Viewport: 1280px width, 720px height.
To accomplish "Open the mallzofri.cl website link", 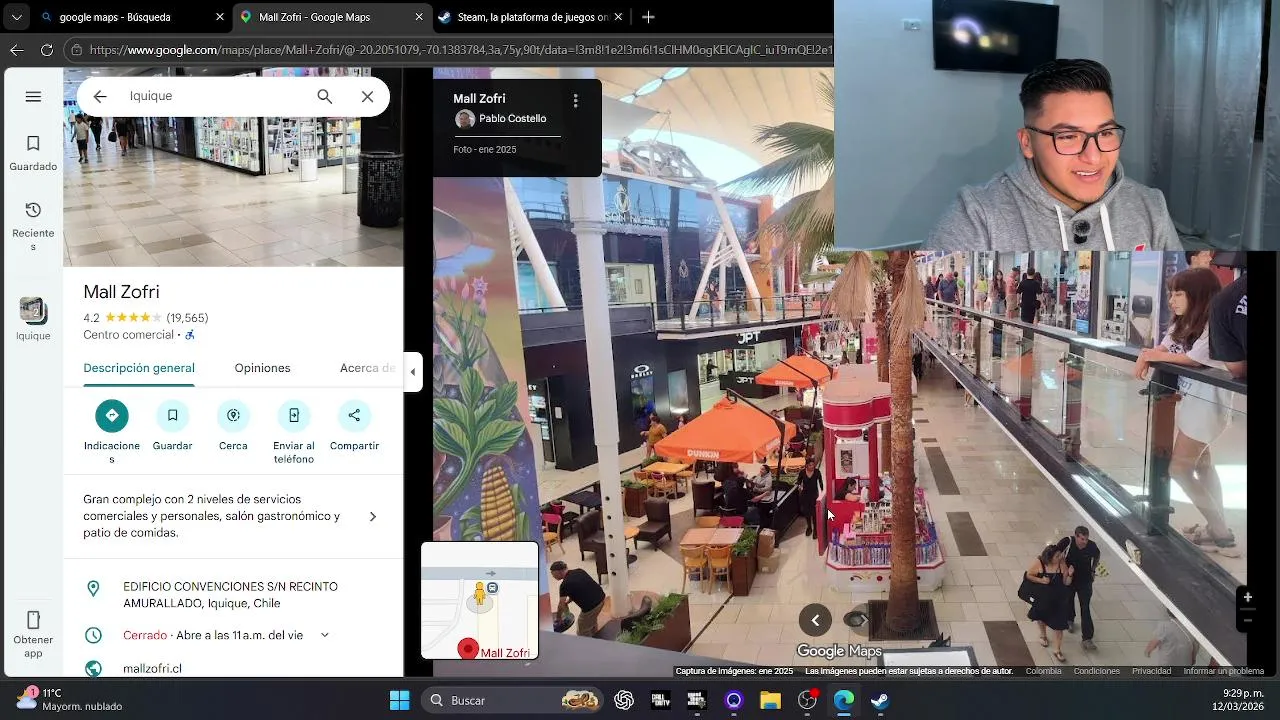I will [x=152, y=668].
